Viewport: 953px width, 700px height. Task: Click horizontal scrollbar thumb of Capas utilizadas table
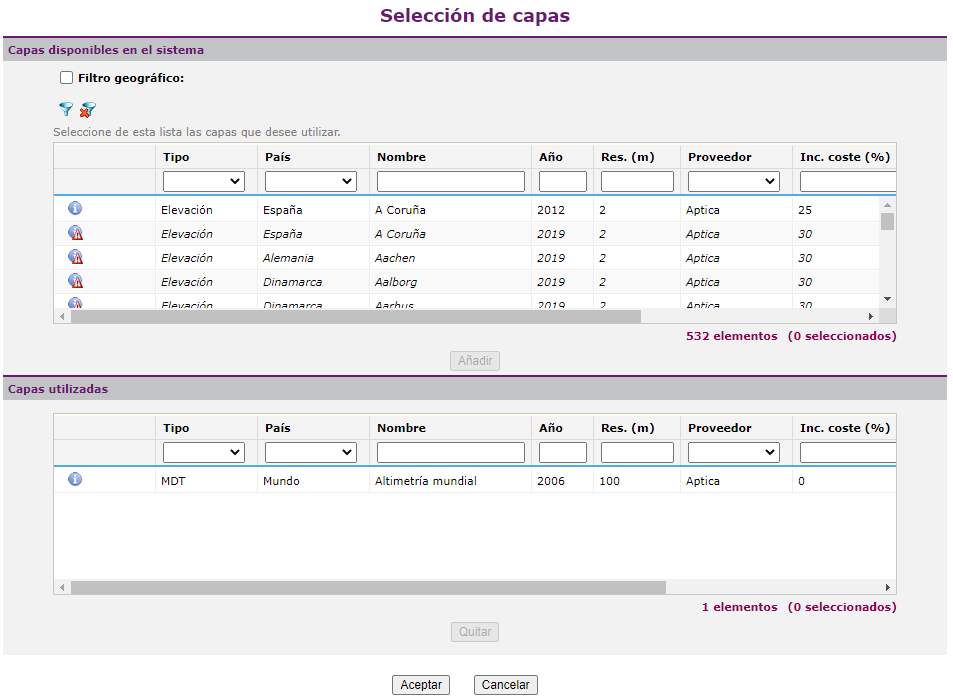pyautogui.click(x=368, y=588)
